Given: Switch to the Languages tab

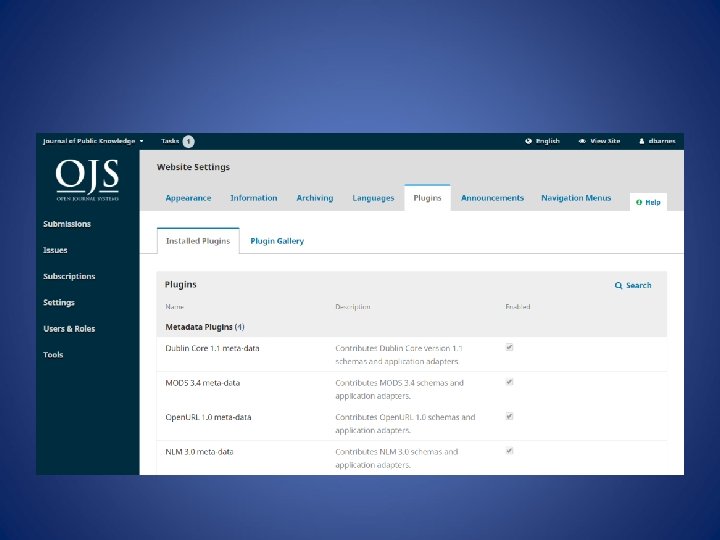Looking at the screenshot, I should tap(373, 198).
